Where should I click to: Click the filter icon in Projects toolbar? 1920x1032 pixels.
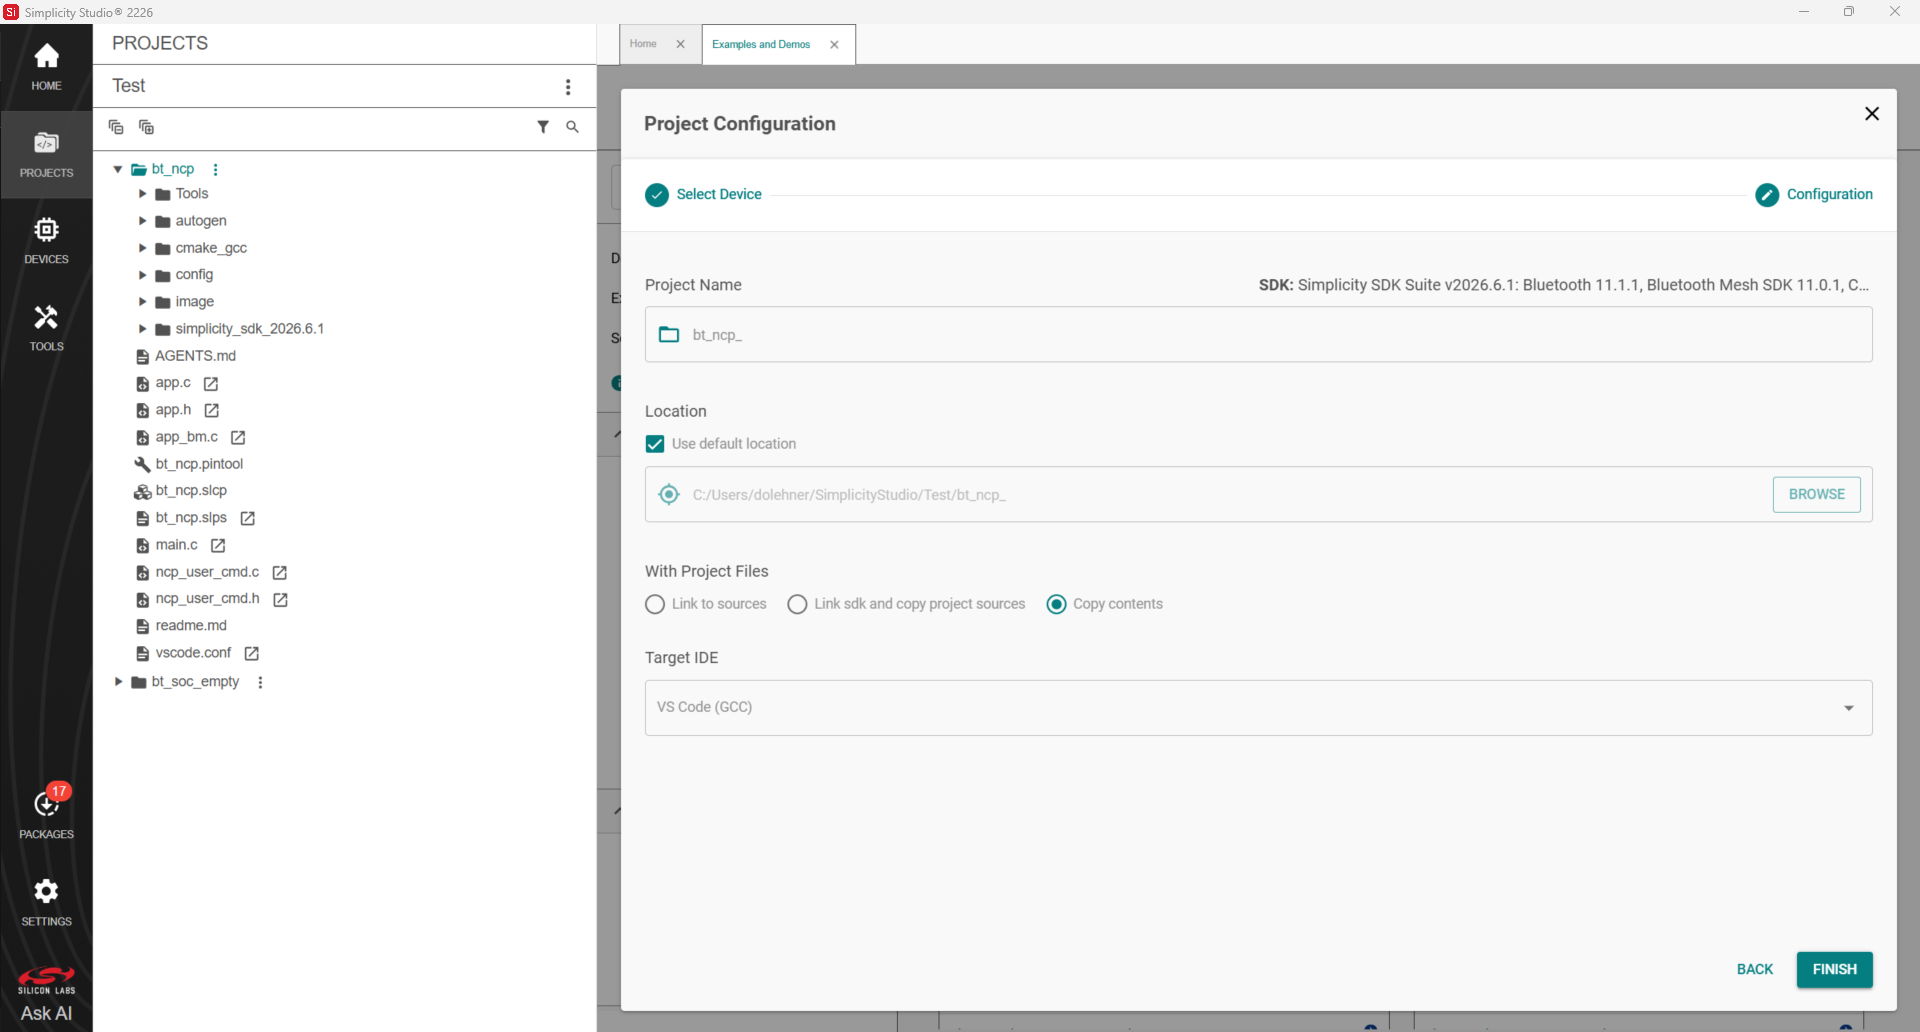click(543, 127)
